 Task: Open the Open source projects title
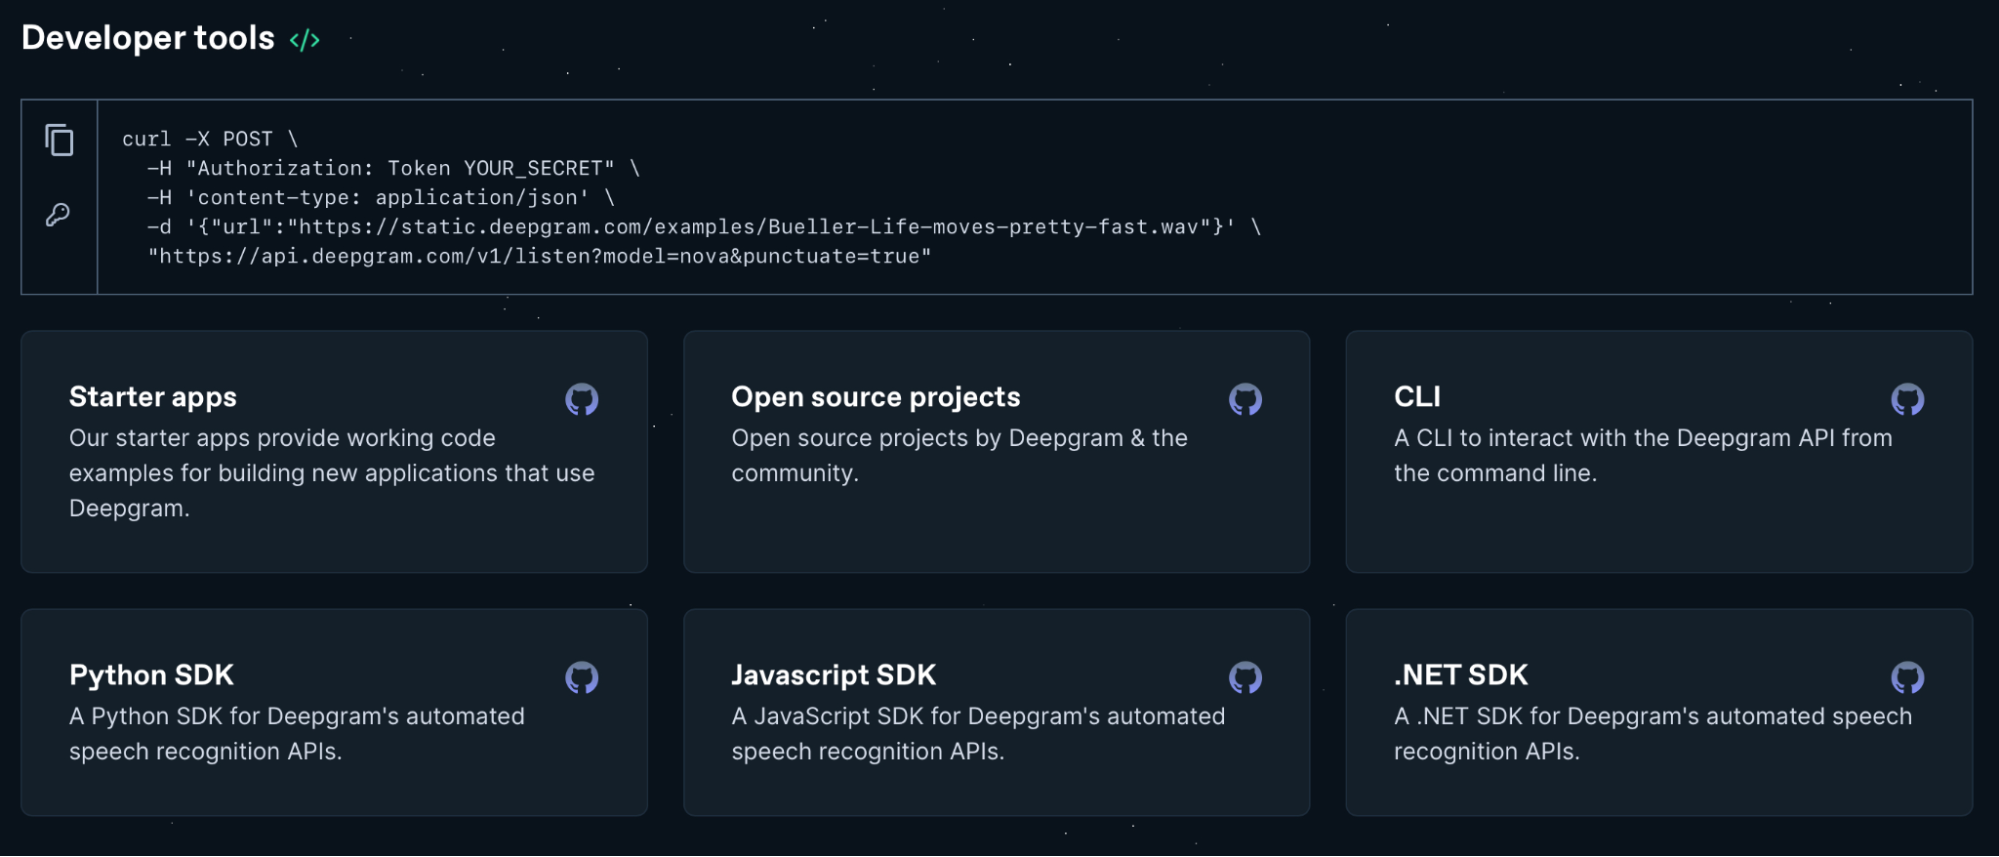click(x=876, y=397)
